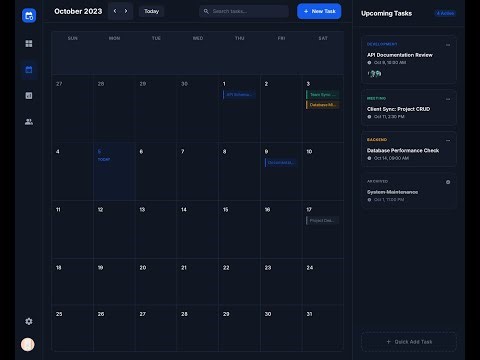Open more options on Database Performance Check card
Viewport: 480px width, 360px height.
[x=448, y=140]
